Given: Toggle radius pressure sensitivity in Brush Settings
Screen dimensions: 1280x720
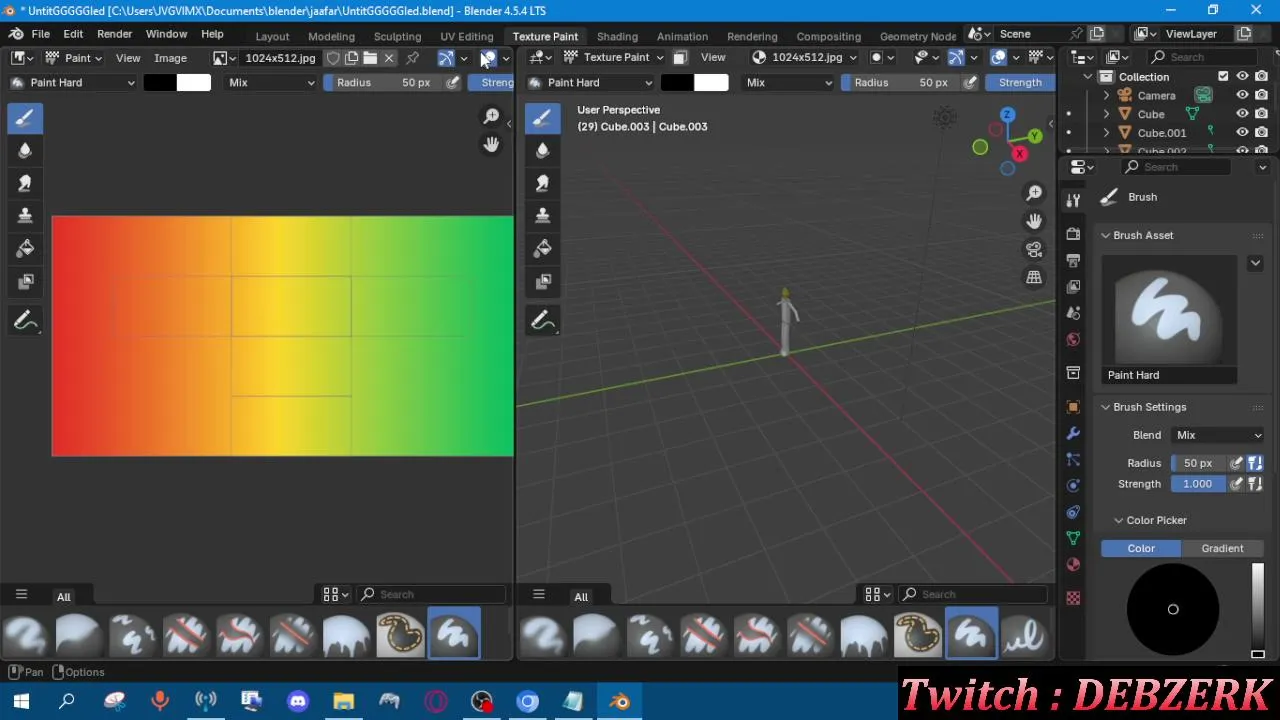Looking at the screenshot, I should pyautogui.click(x=1236, y=463).
